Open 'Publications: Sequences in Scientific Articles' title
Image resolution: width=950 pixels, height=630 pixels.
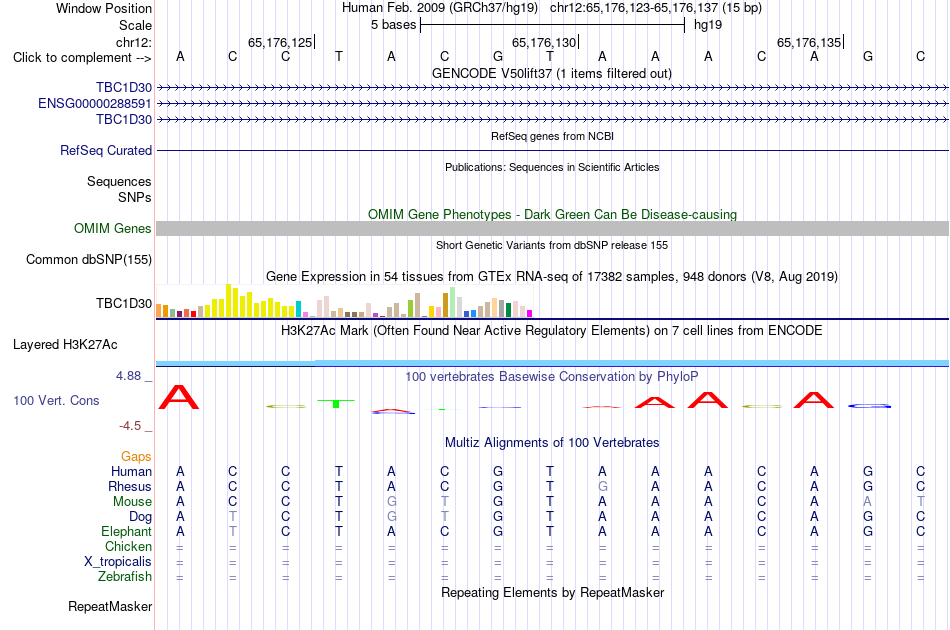click(x=552, y=167)
